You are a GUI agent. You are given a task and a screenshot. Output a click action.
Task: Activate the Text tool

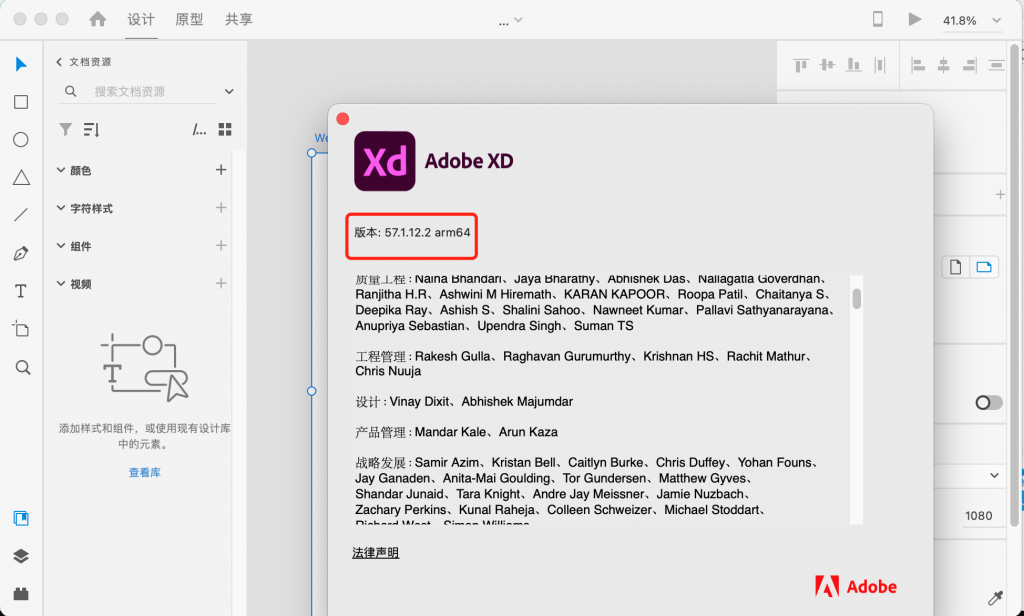click(20, 292)
